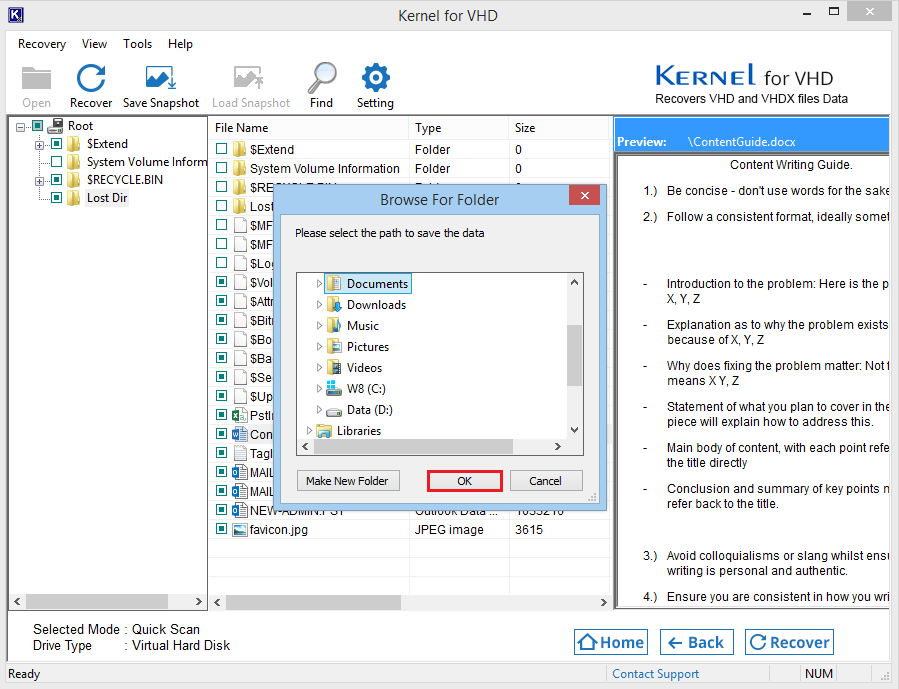The image size is (899, 689).
Task: Expand the Libraries node in dialog
Action: [x=309, y=430]
